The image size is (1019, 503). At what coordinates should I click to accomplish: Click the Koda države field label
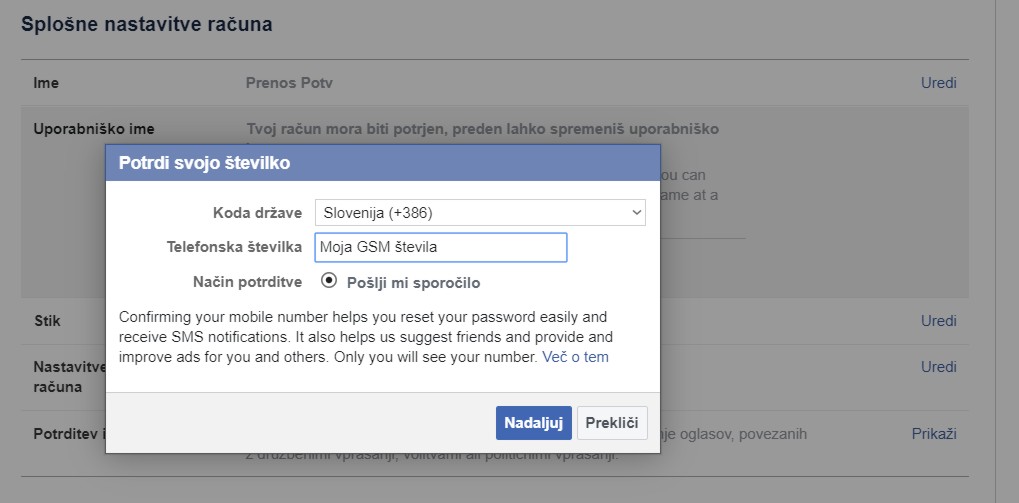257,213
